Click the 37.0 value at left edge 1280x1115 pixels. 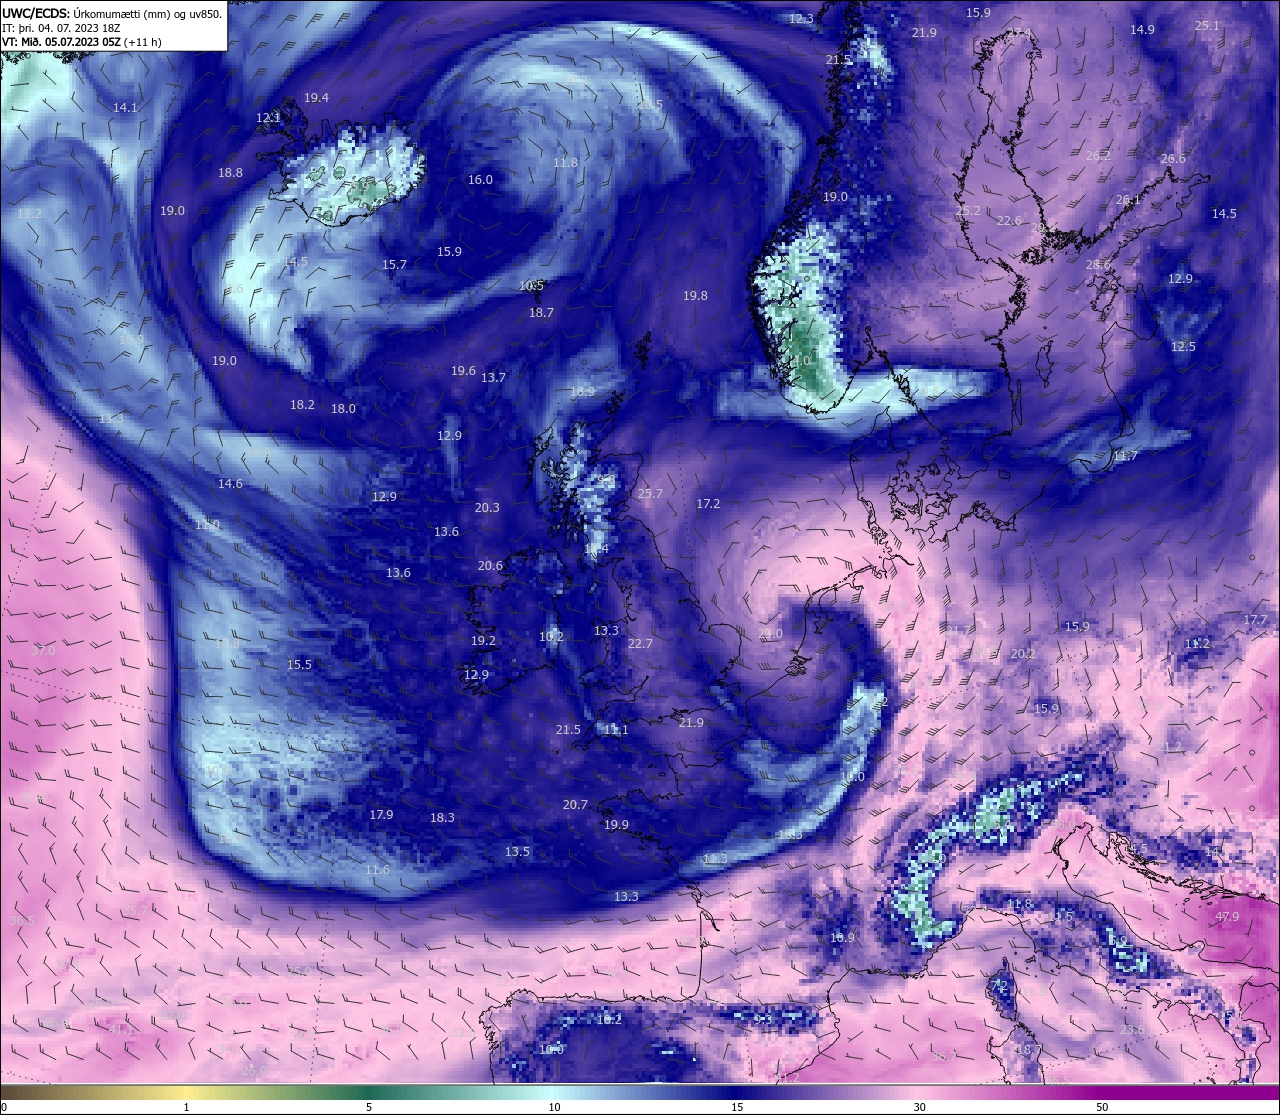(43, 650)
